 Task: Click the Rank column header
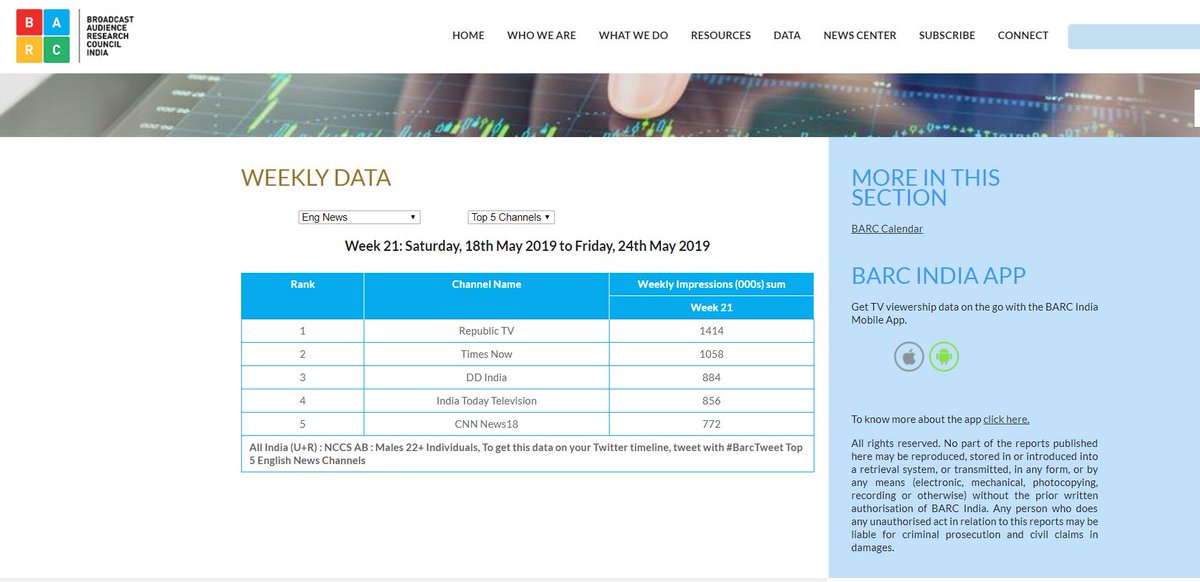click(303, 295)
